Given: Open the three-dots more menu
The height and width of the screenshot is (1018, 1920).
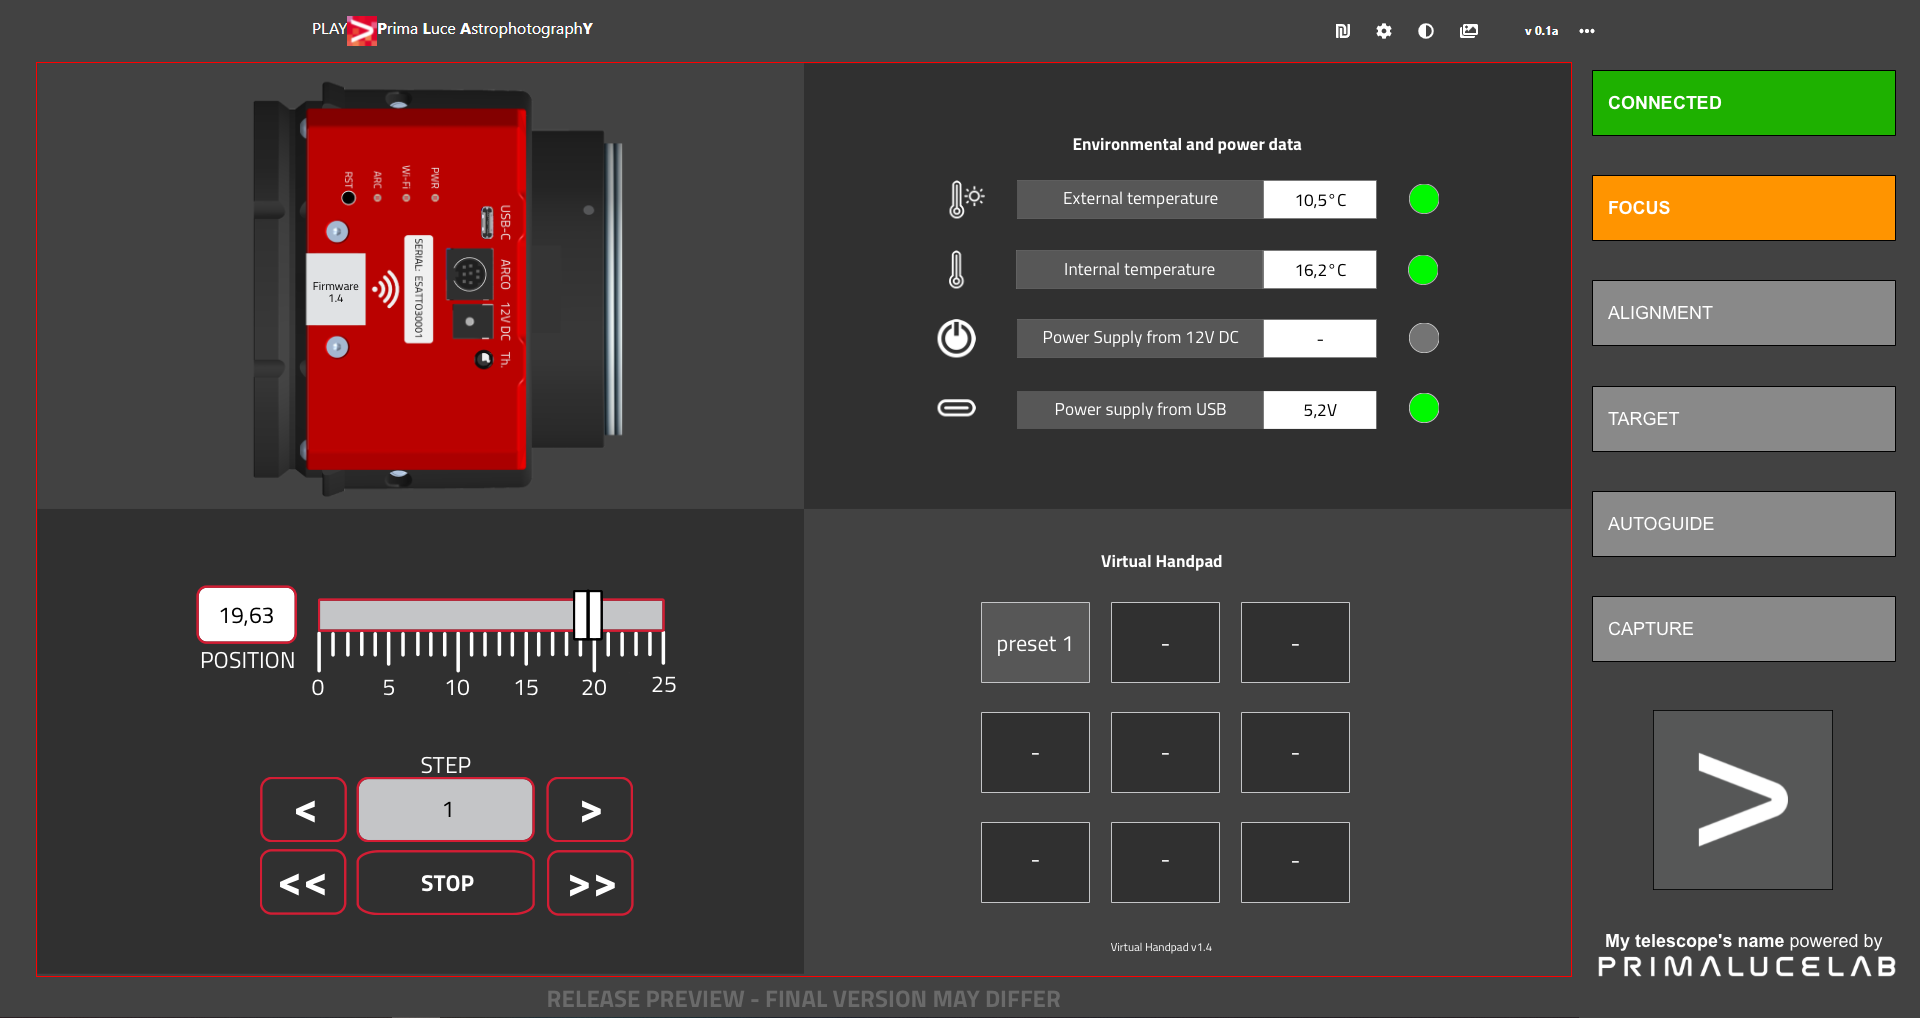Looking at the screenshot, I should [1587, 31].
